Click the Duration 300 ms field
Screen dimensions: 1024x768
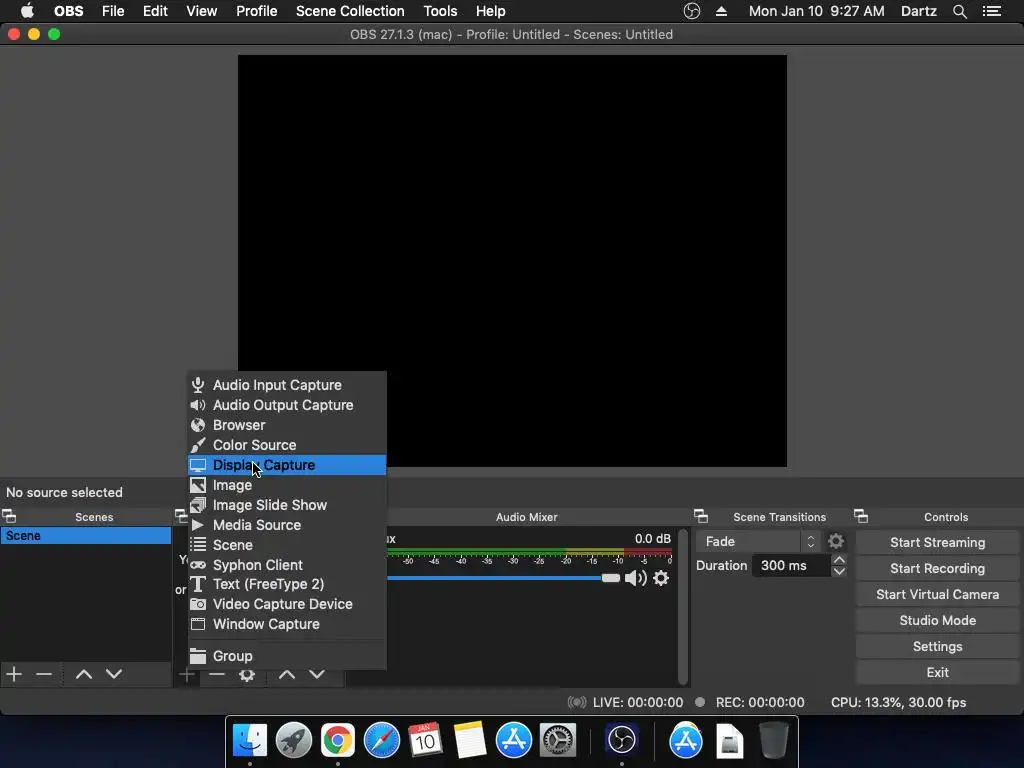(791, 566)
